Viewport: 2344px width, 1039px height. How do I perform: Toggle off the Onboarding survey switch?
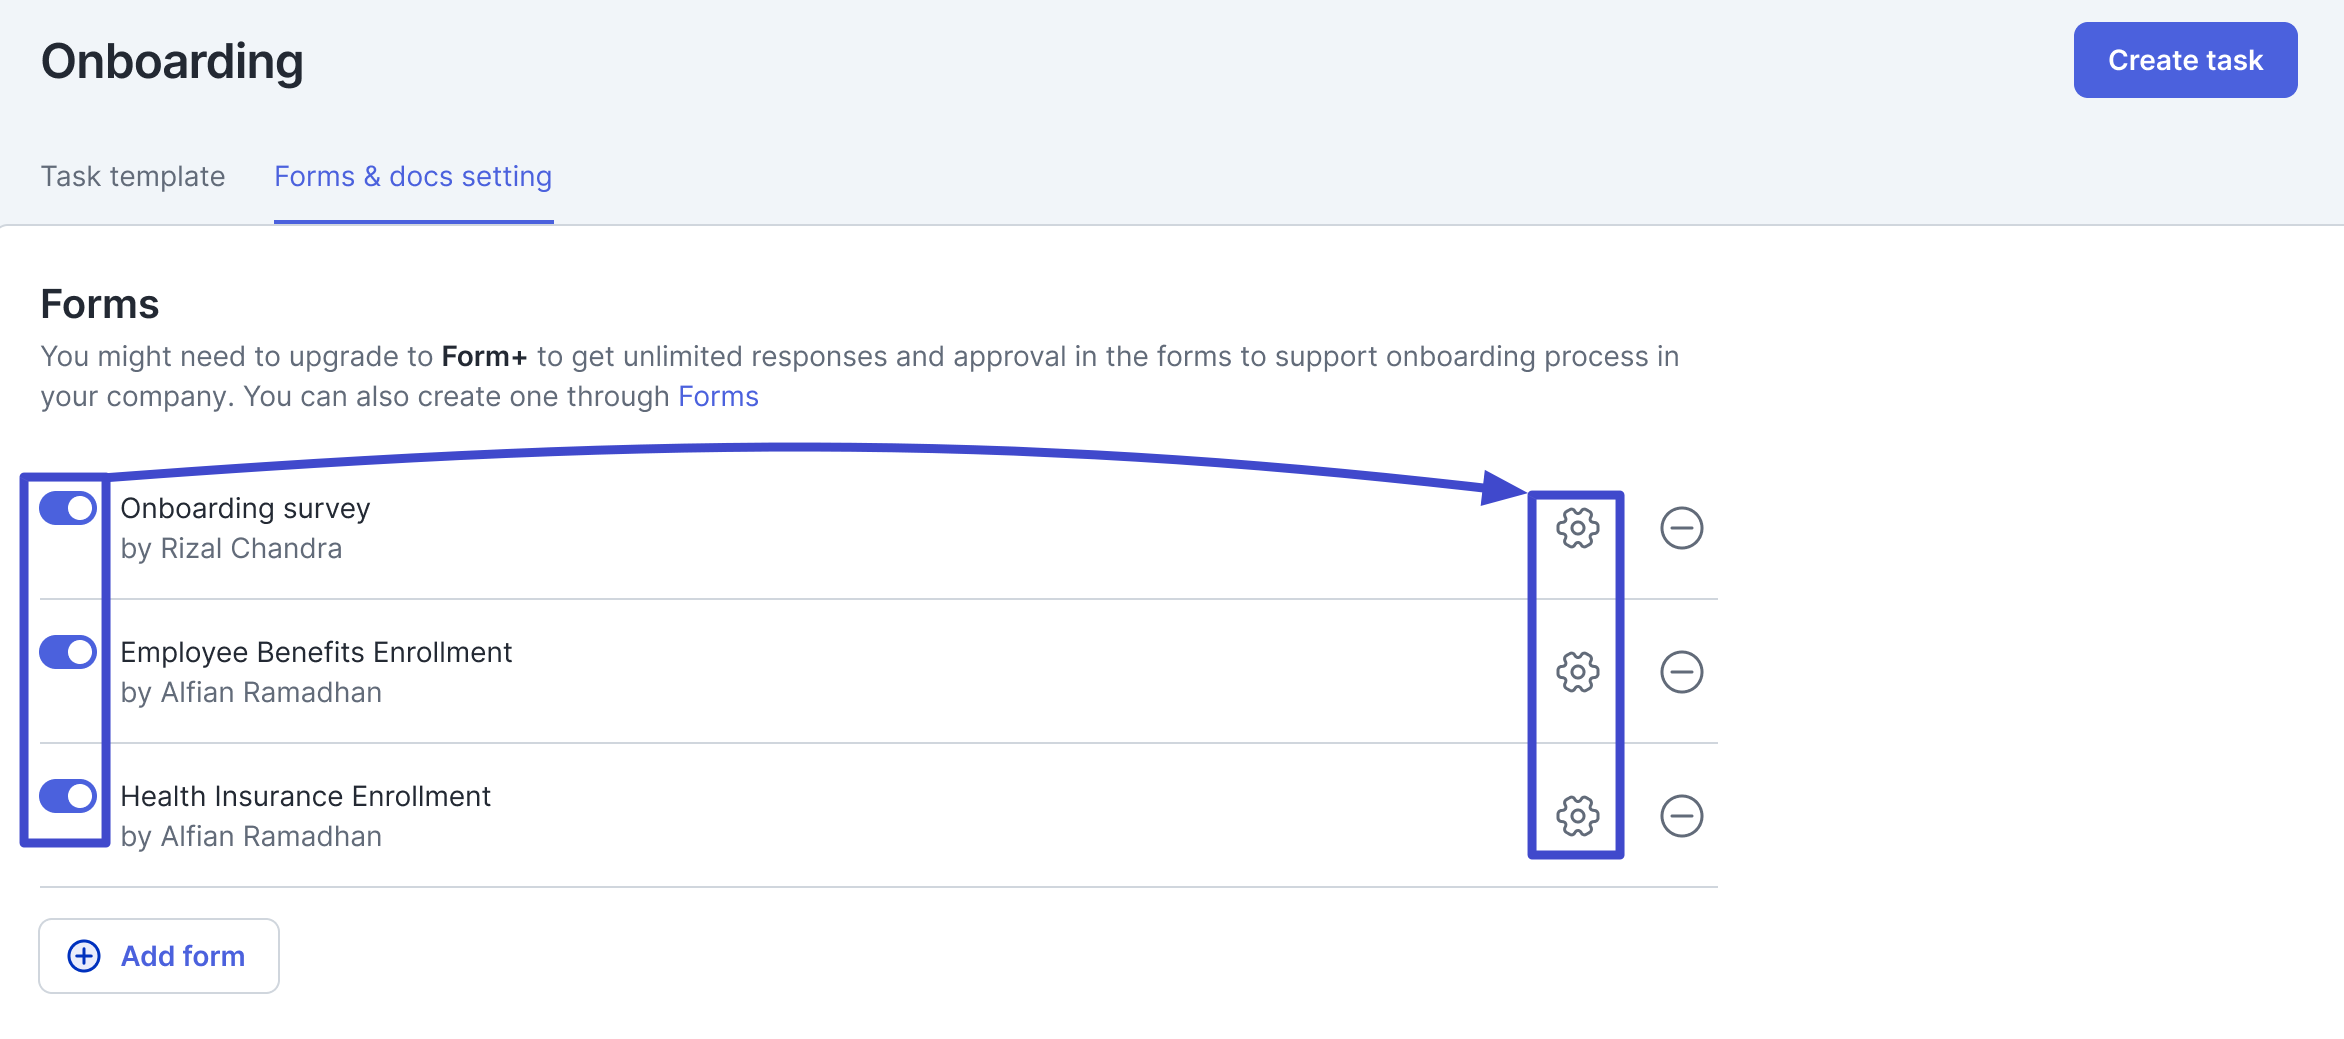point(68,508)
